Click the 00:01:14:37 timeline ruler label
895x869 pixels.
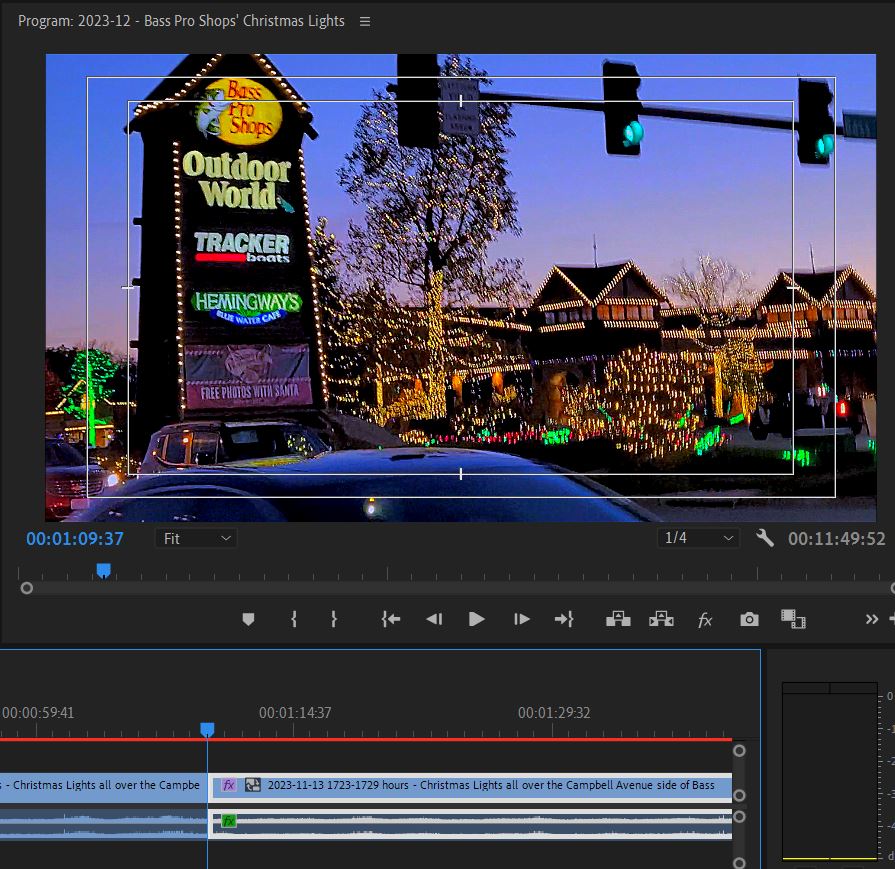pyautogui.click(x=295, y=713)
